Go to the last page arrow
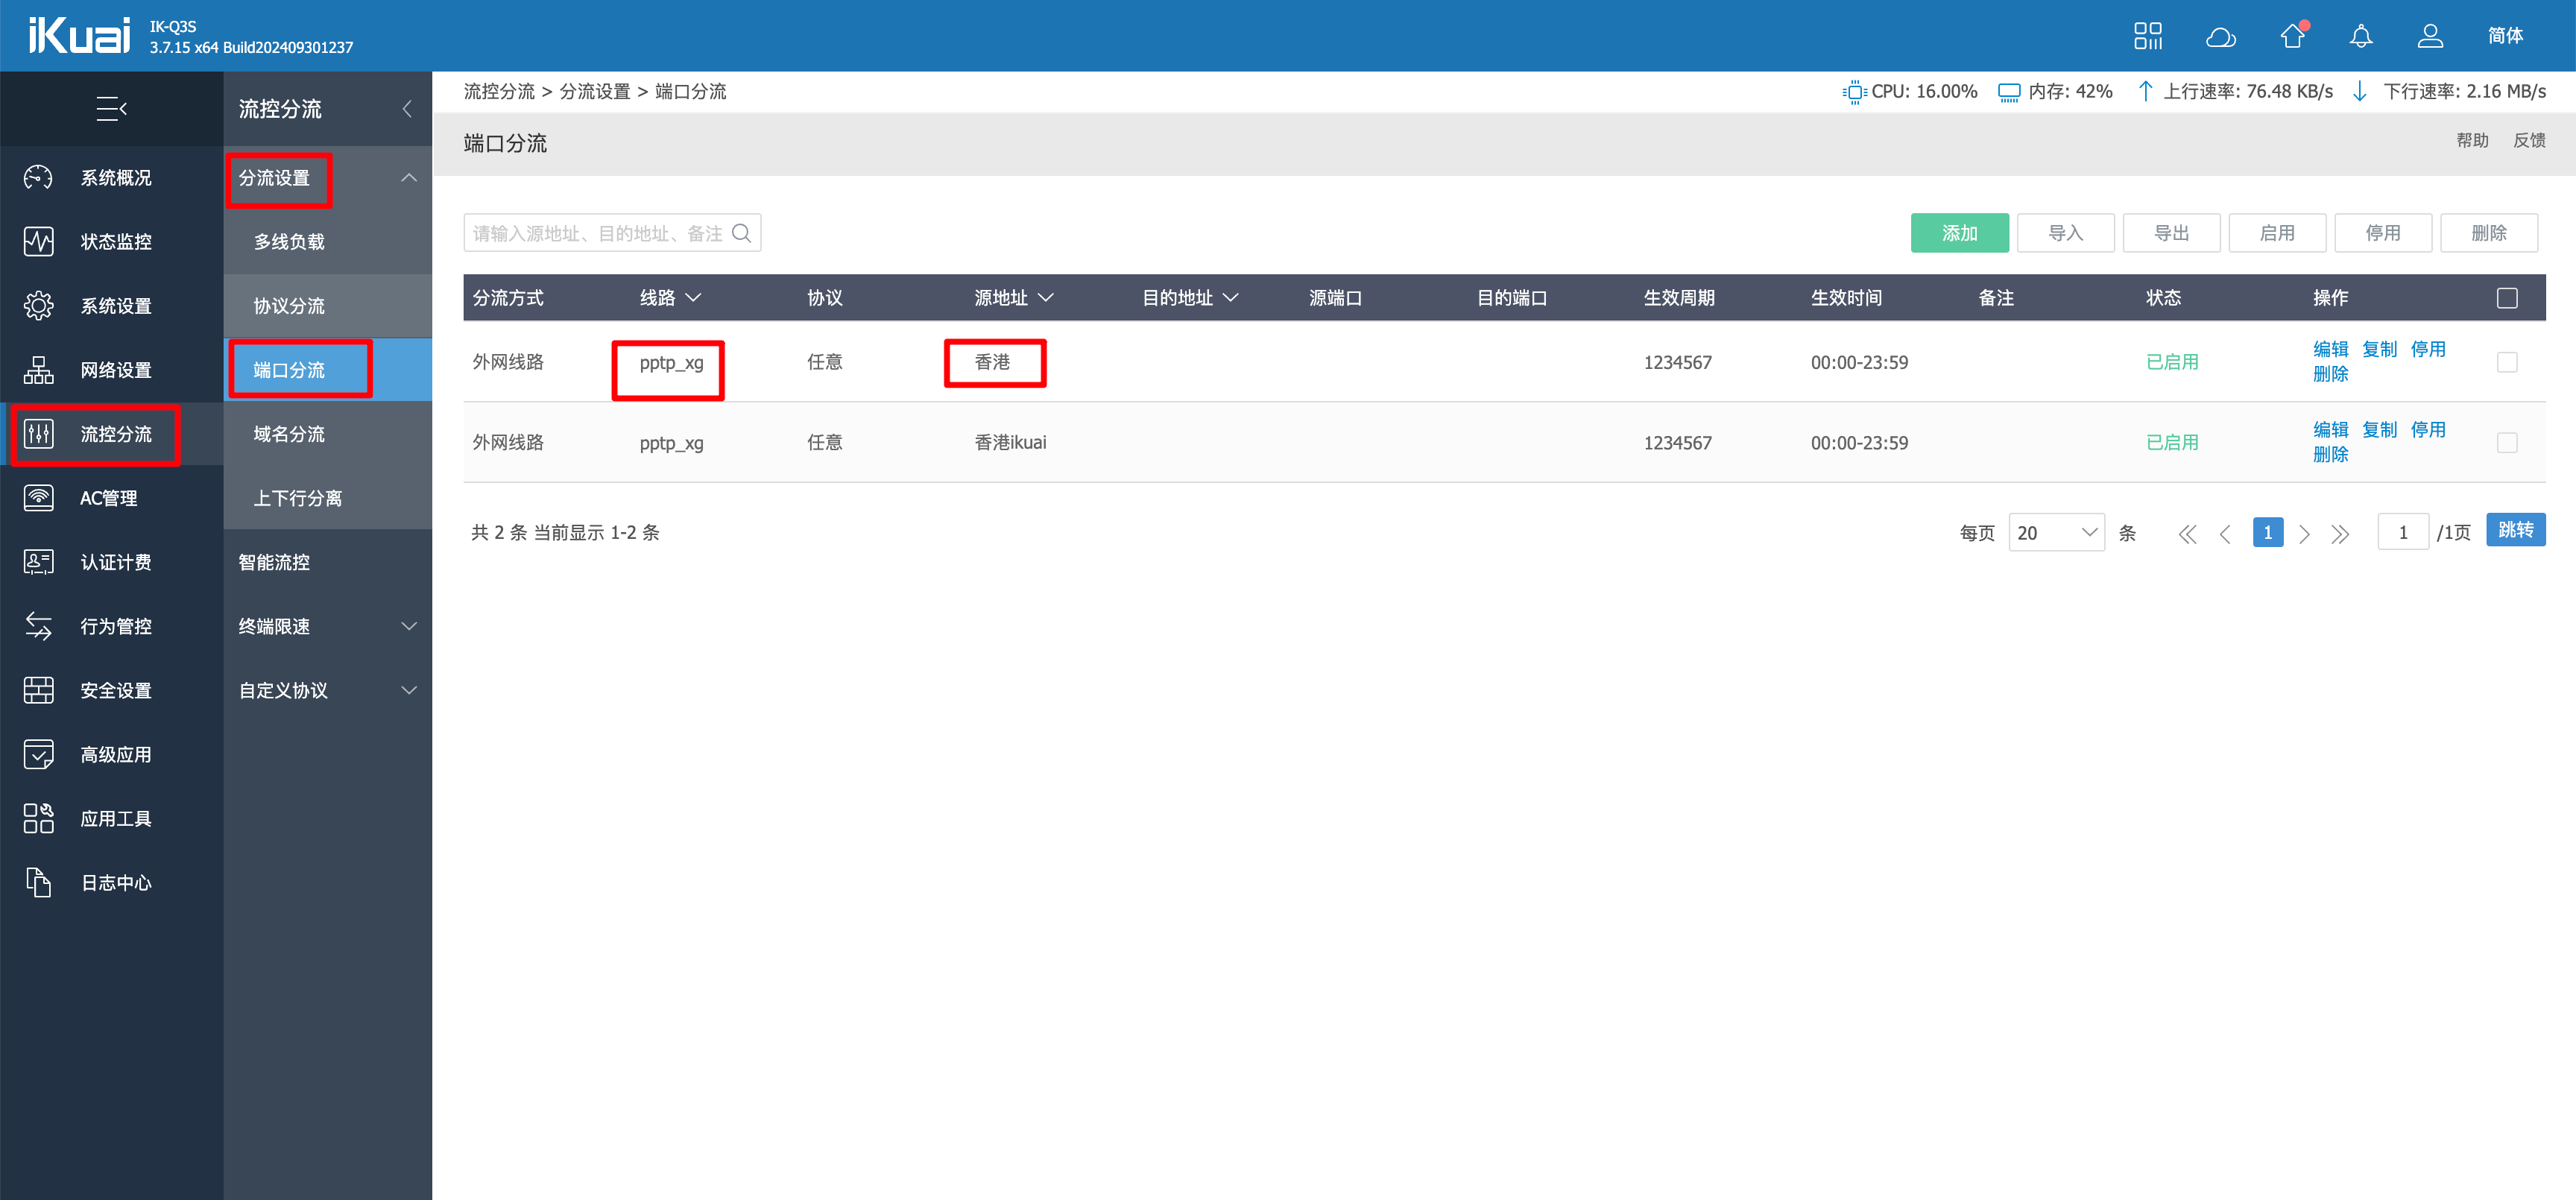 [2340, 533]
